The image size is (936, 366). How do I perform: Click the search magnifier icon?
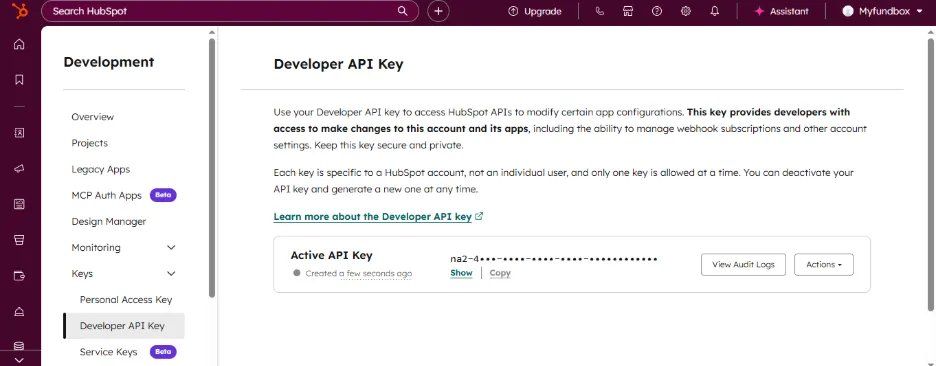point(402,11)
